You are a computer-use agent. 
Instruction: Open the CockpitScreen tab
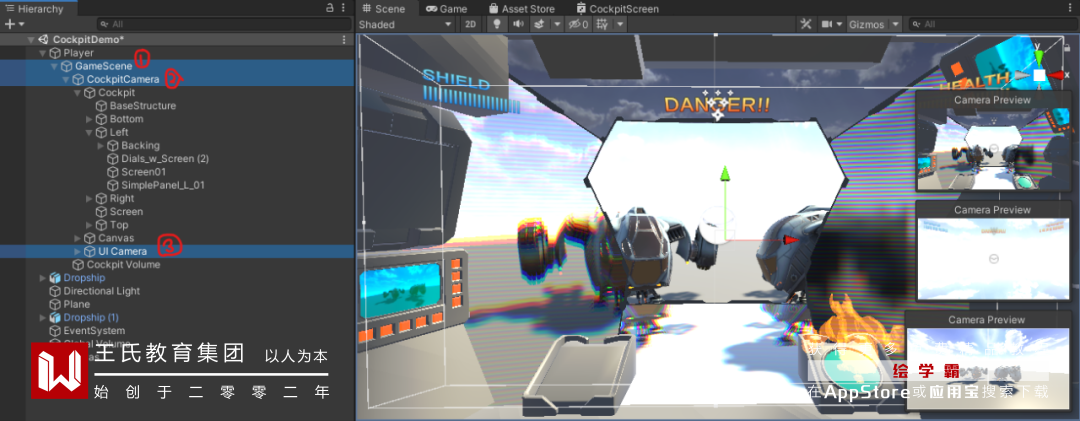point(616,9)
